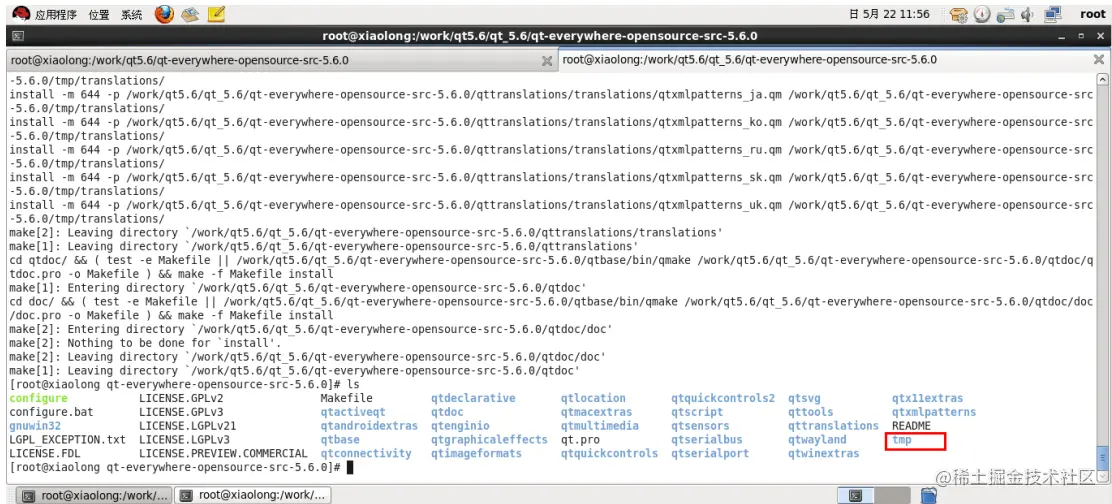Click LGPL_EXCEPTION.txt in the listing
1112x504 pixels.
[x=67, y=439]
